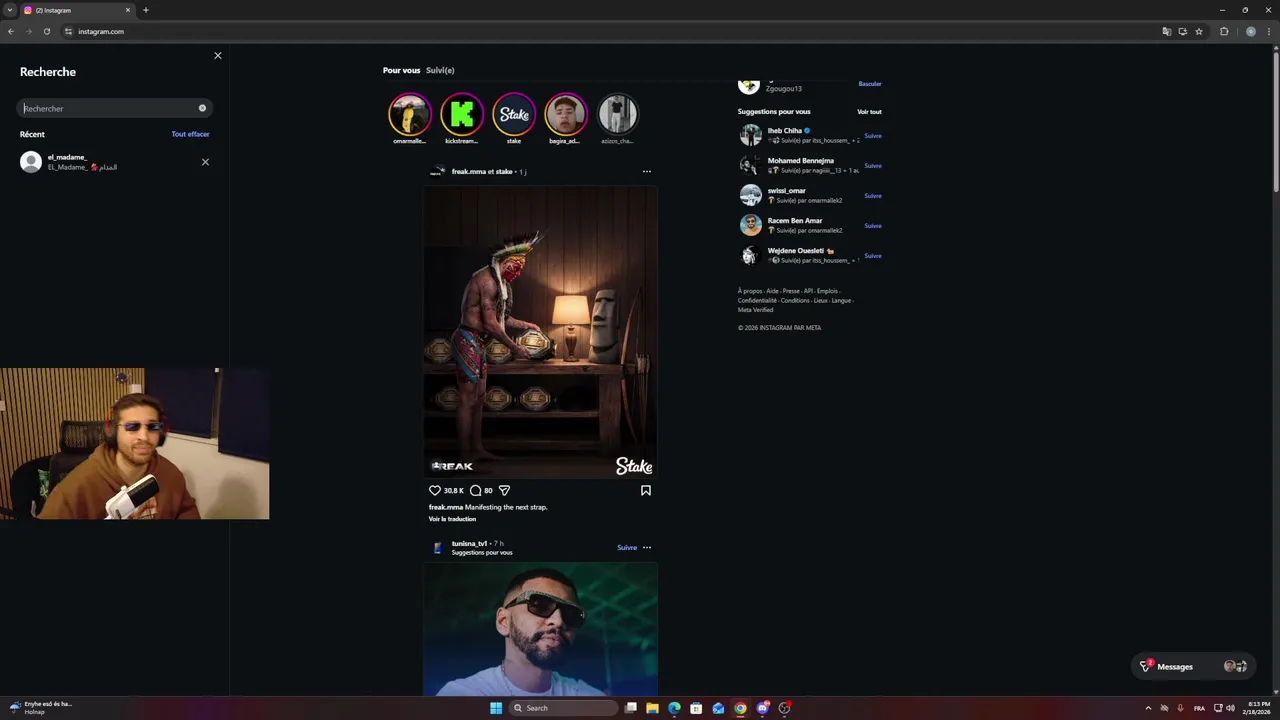Open more options on tunisna_tv1 post

tap(647, 548)
